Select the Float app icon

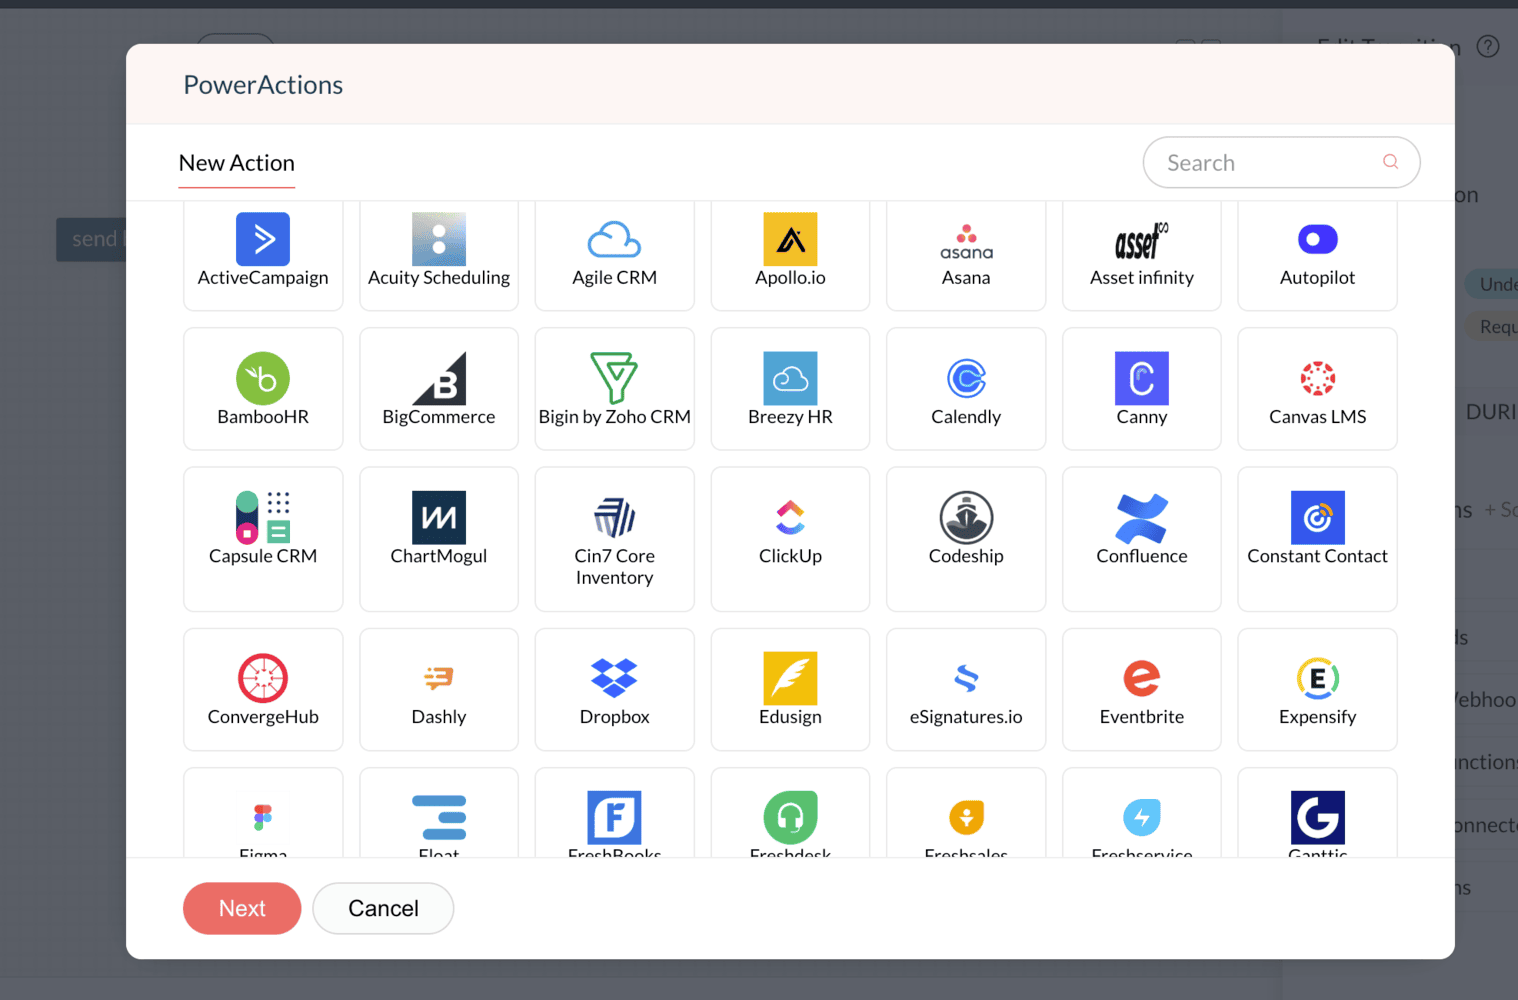[439, 817]
